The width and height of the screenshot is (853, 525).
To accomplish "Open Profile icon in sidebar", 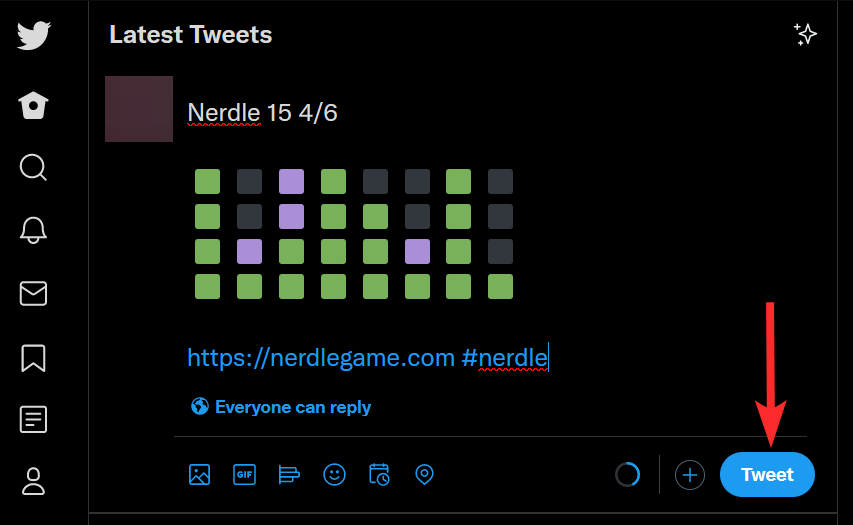I will pyautogui.click(x=33, y=481).
